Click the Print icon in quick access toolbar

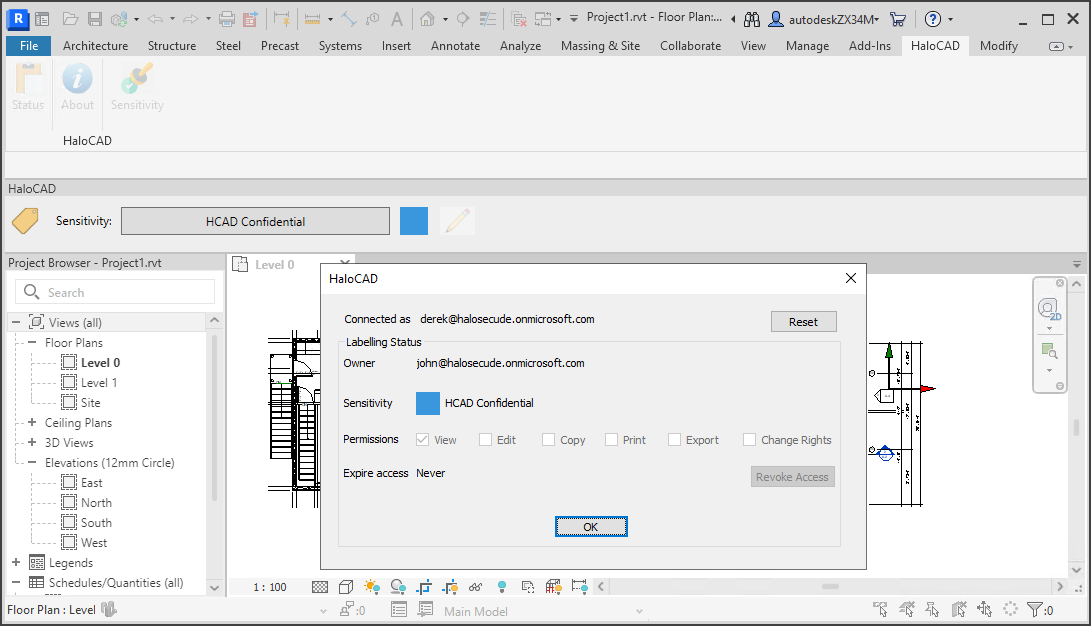click(226, 19)
